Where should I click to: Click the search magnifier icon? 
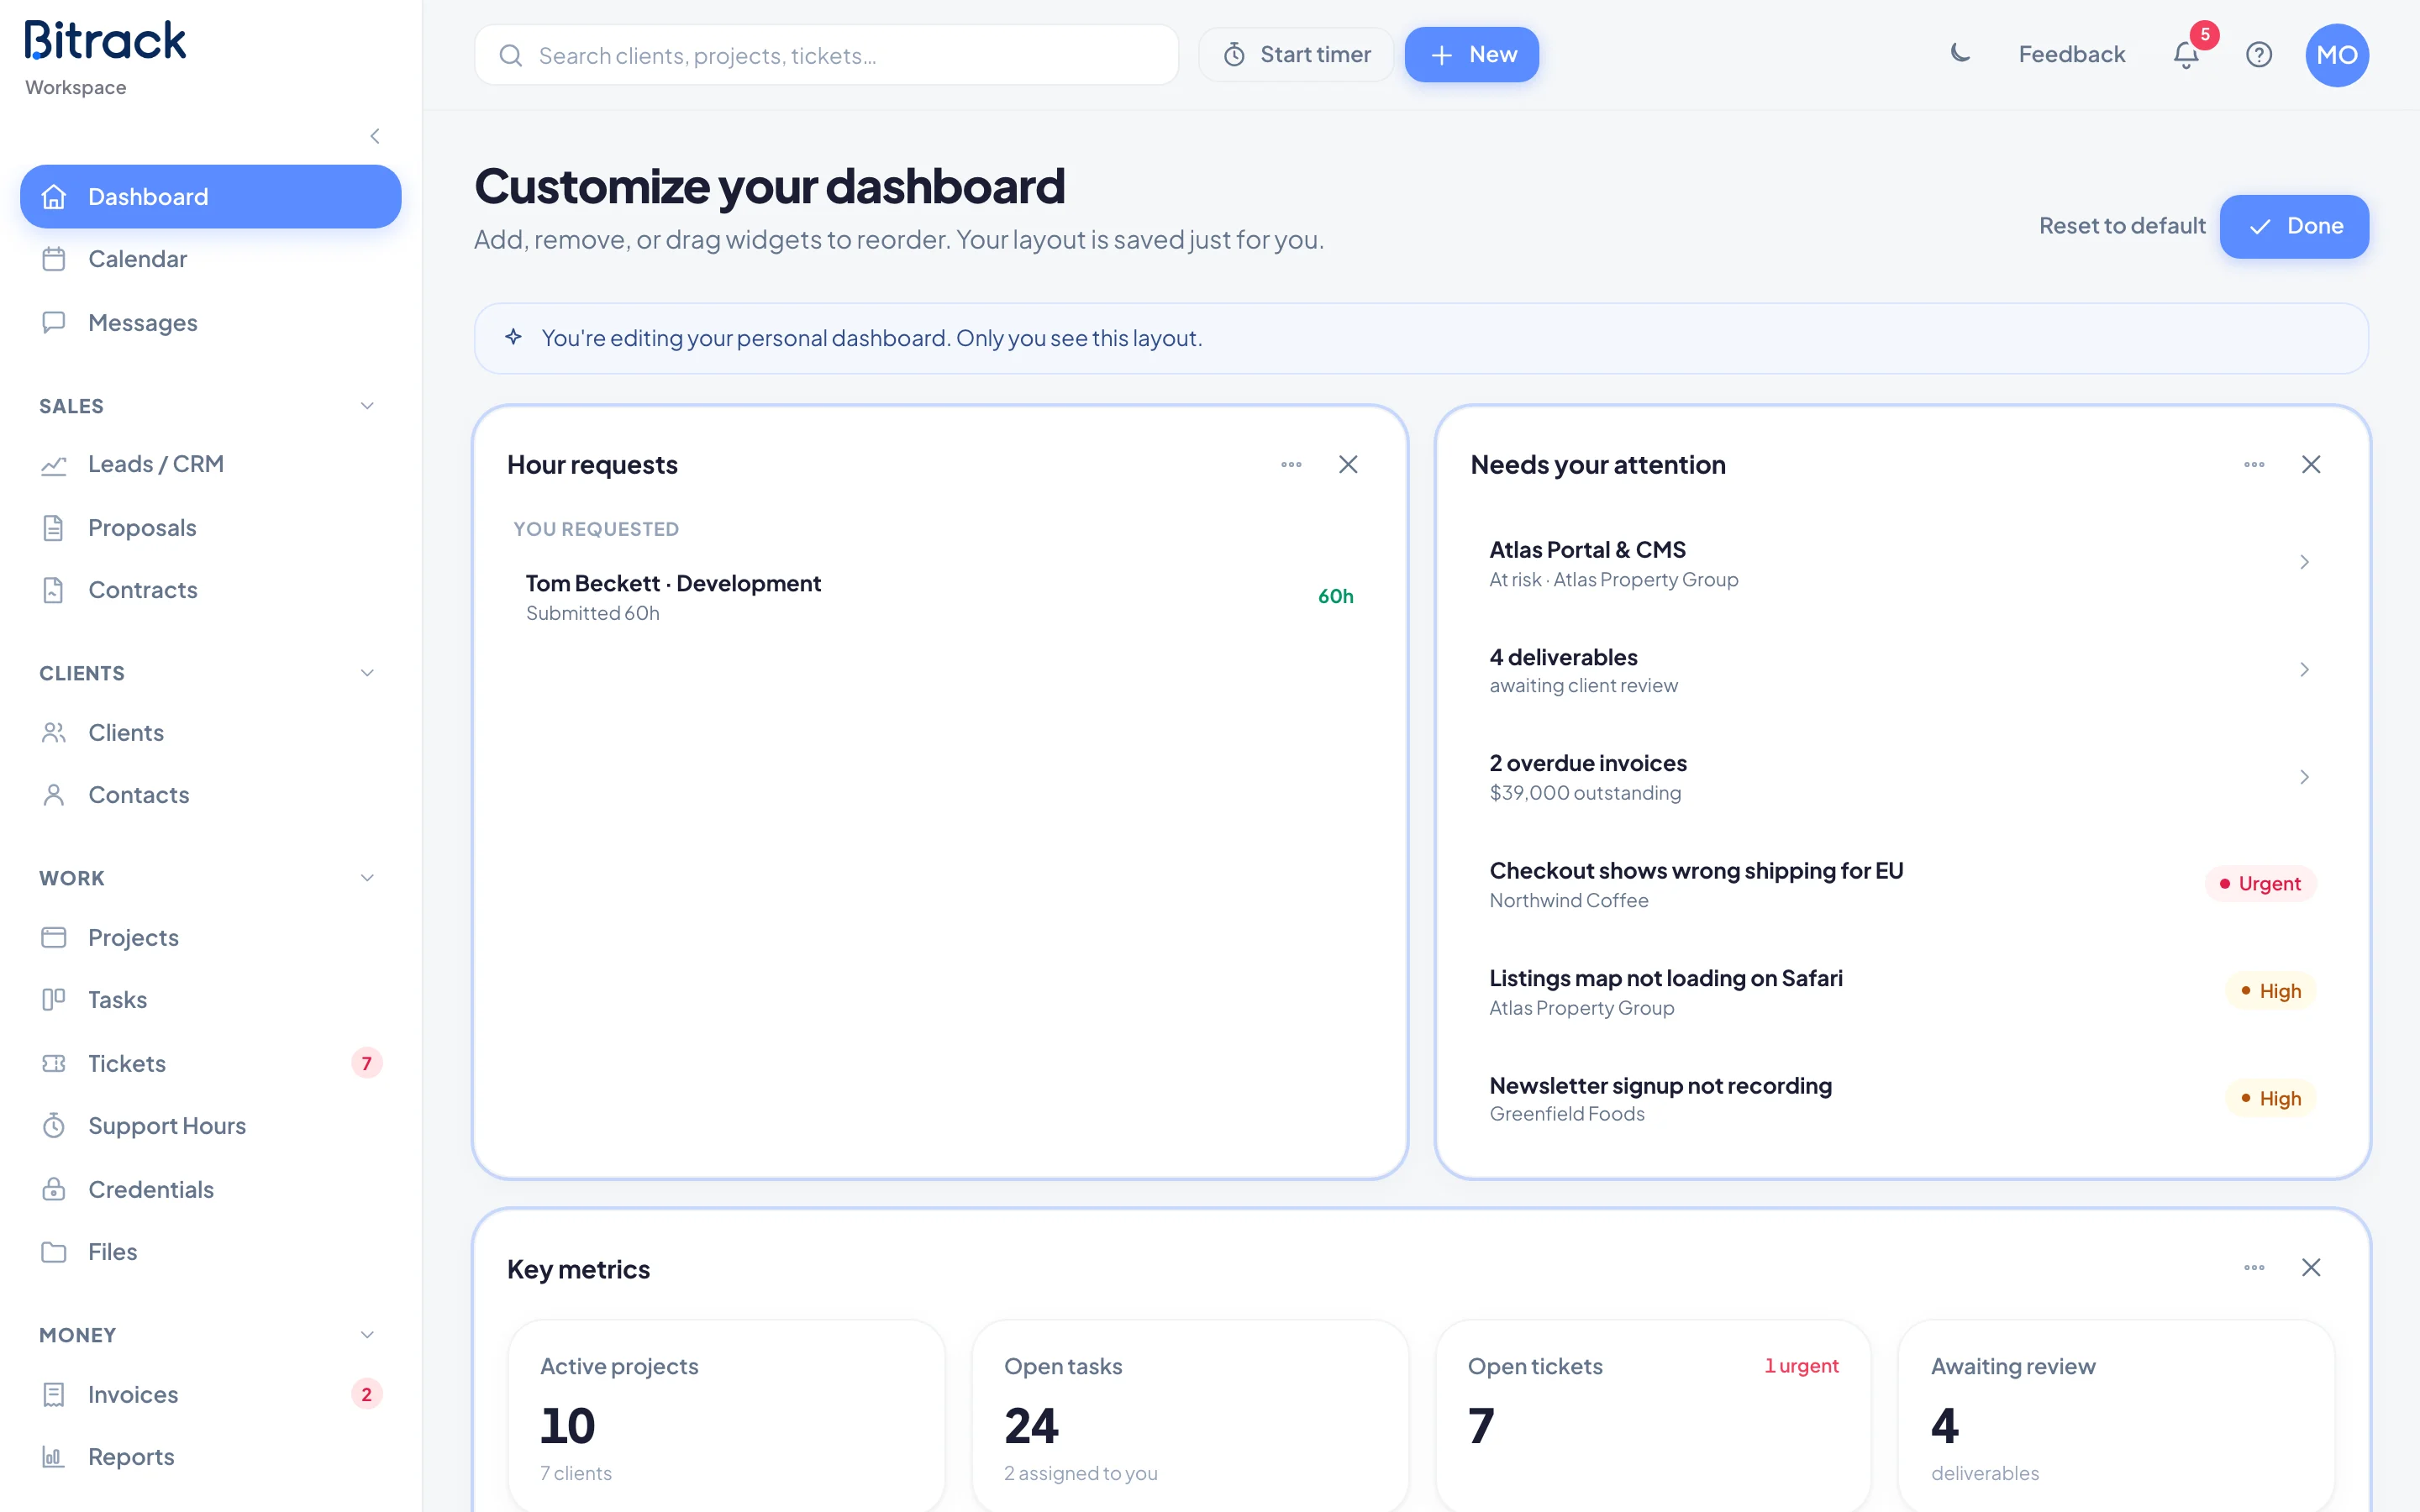click(x=511, y=55)
